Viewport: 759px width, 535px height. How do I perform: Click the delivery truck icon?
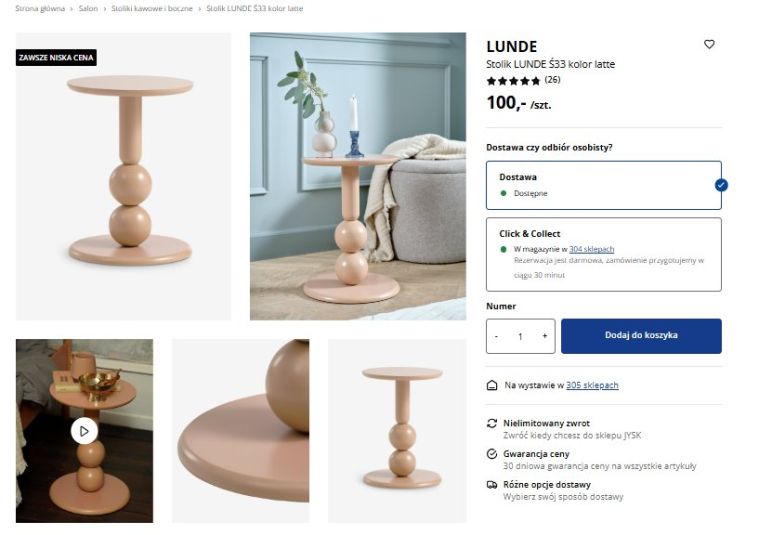click(x=492, y=485)
